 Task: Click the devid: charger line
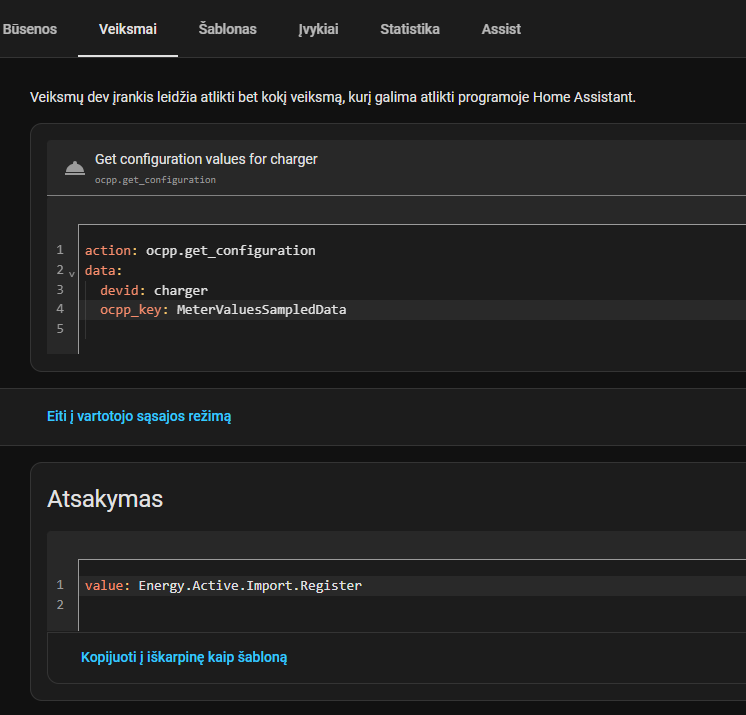coord(154,290)
